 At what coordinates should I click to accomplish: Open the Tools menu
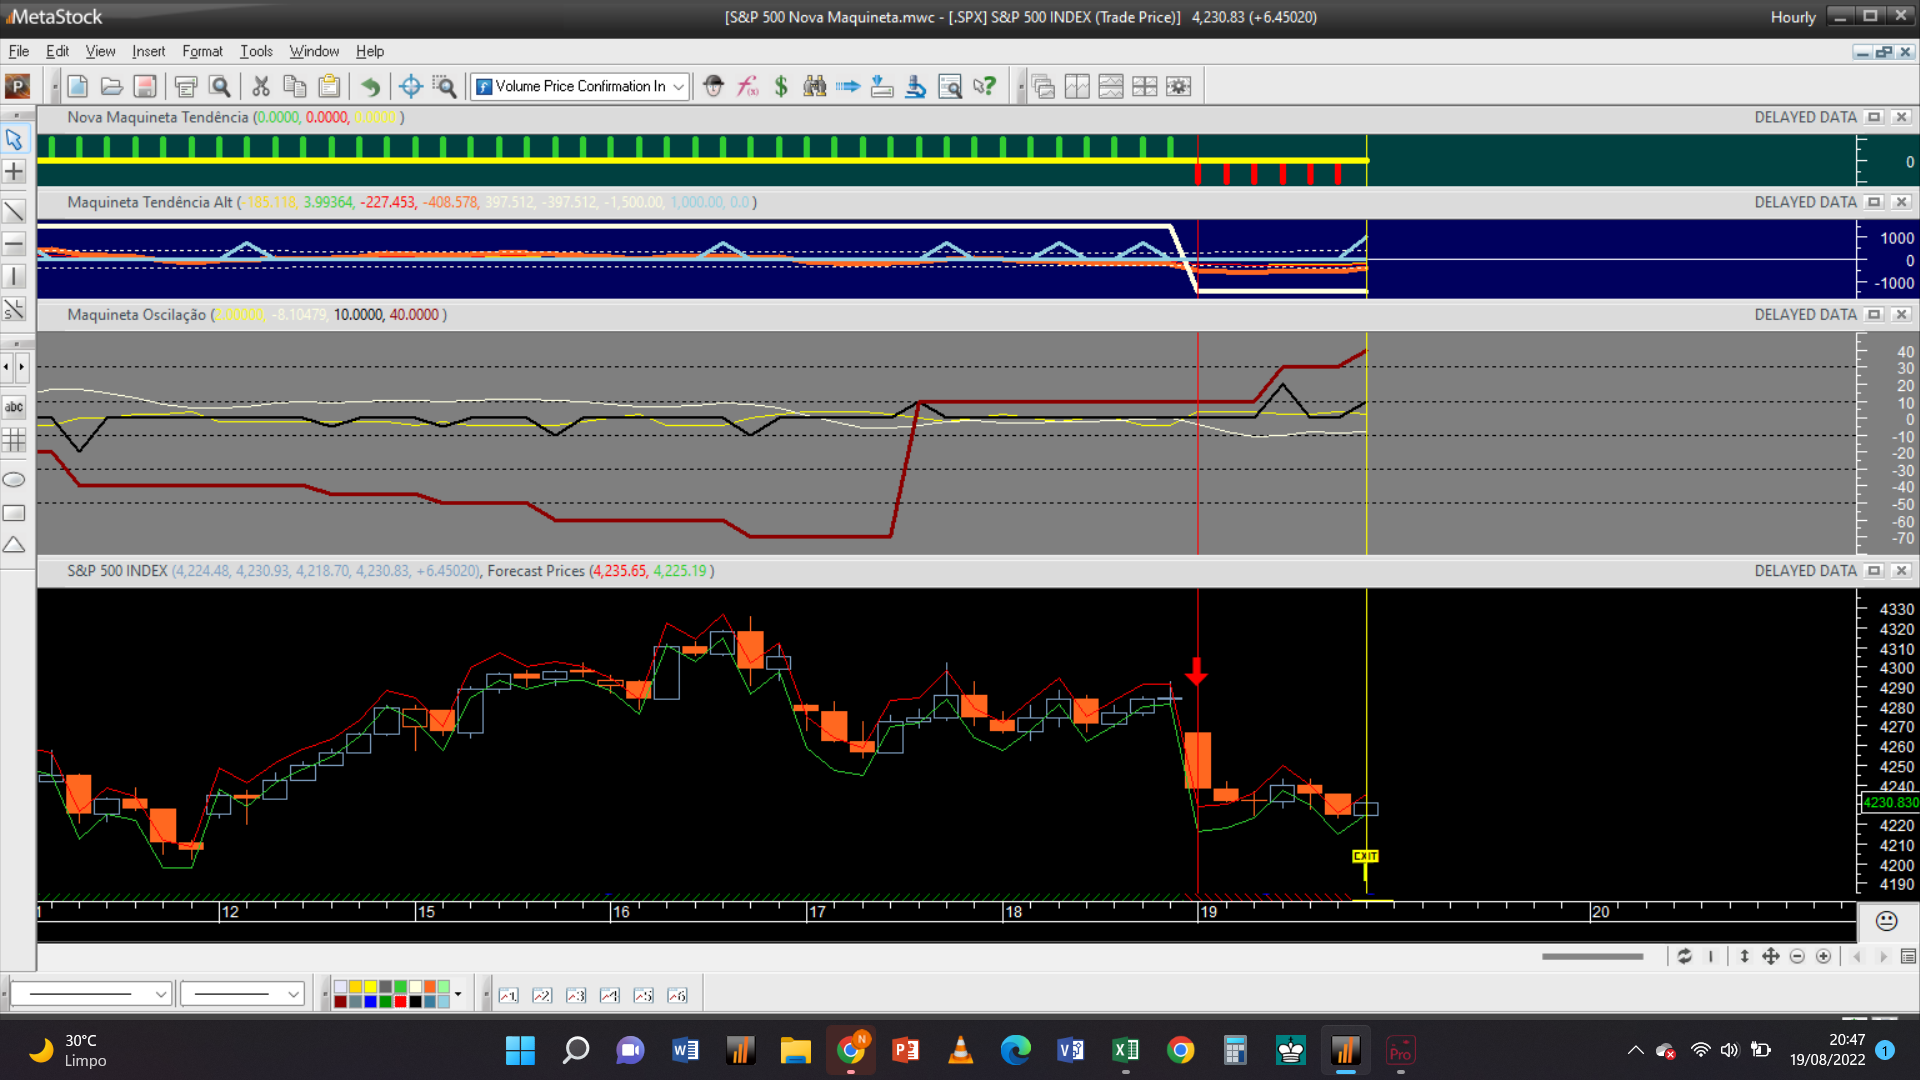256,51
